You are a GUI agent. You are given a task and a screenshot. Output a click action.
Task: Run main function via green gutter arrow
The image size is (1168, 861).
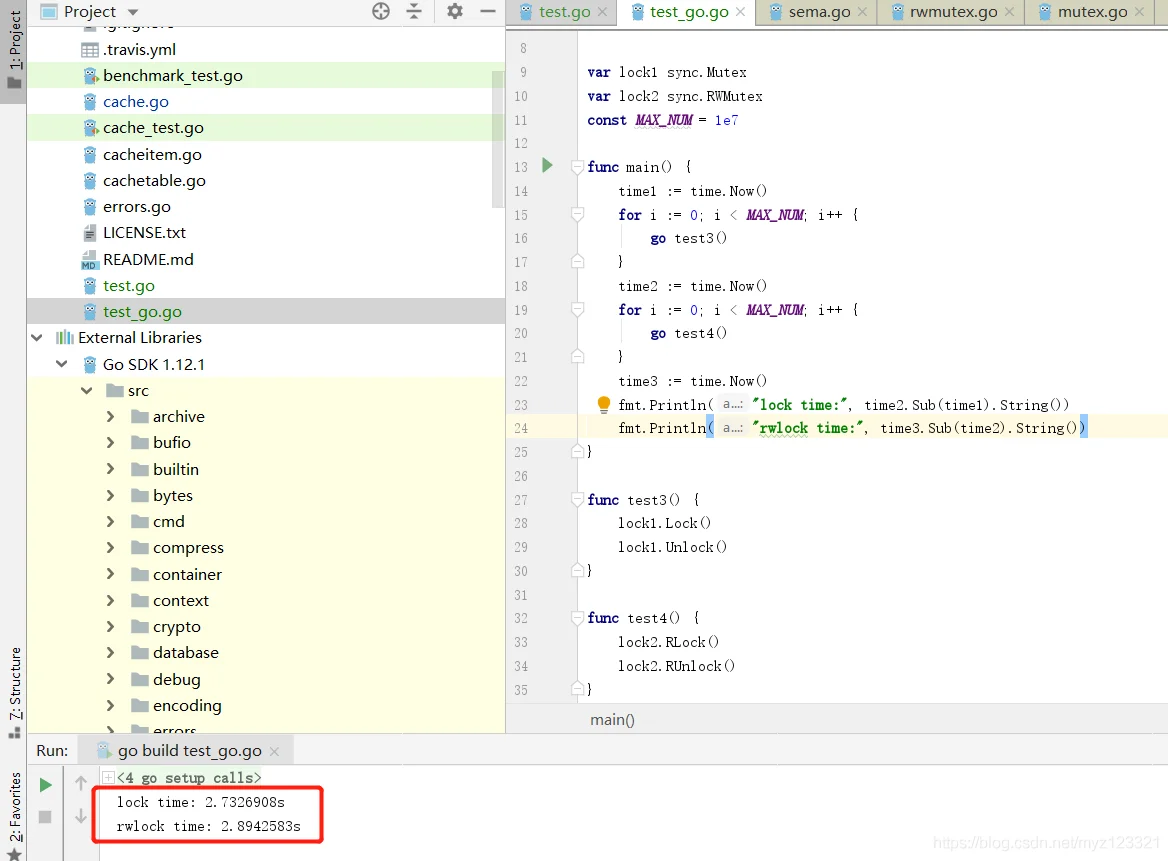click(x=548, y=165)
